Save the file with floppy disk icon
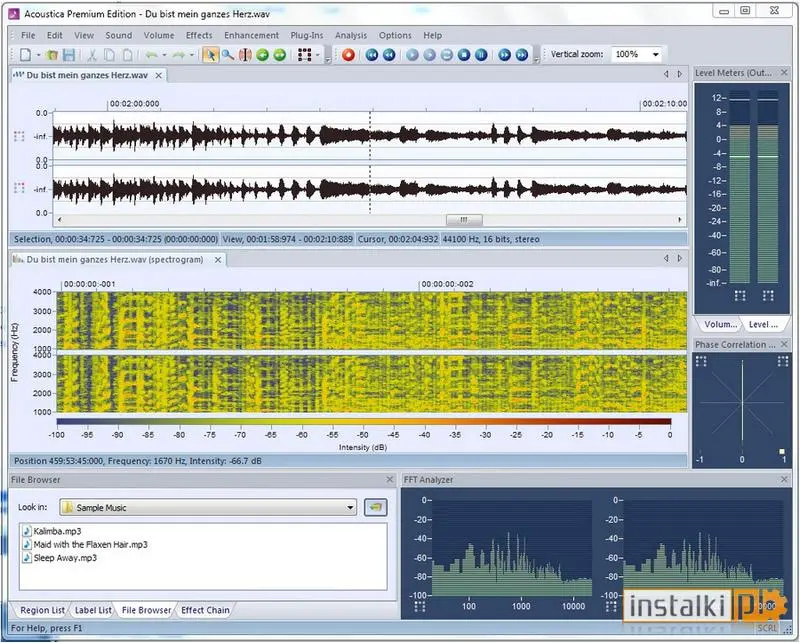Screen dimensions: 800x643 [69, 55]
